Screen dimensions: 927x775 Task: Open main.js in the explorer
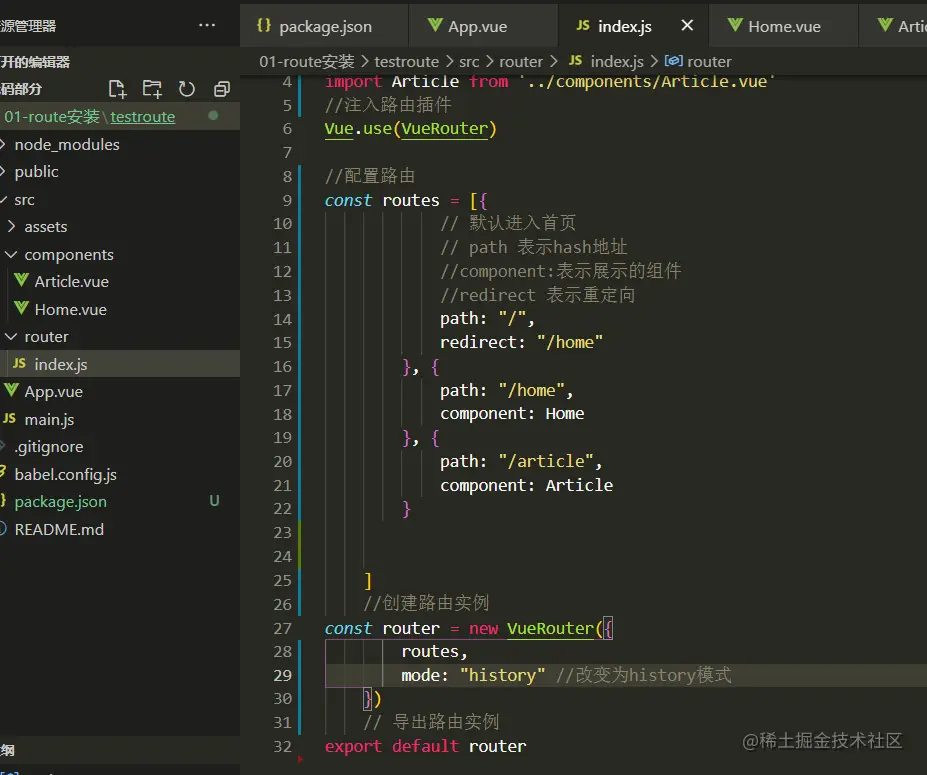[x=49, y=420]
